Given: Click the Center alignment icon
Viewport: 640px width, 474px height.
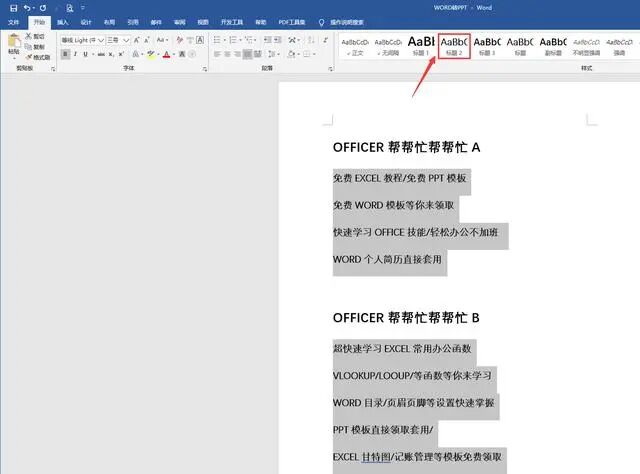Looking at the screenshot, I should [x=227, y=54].
